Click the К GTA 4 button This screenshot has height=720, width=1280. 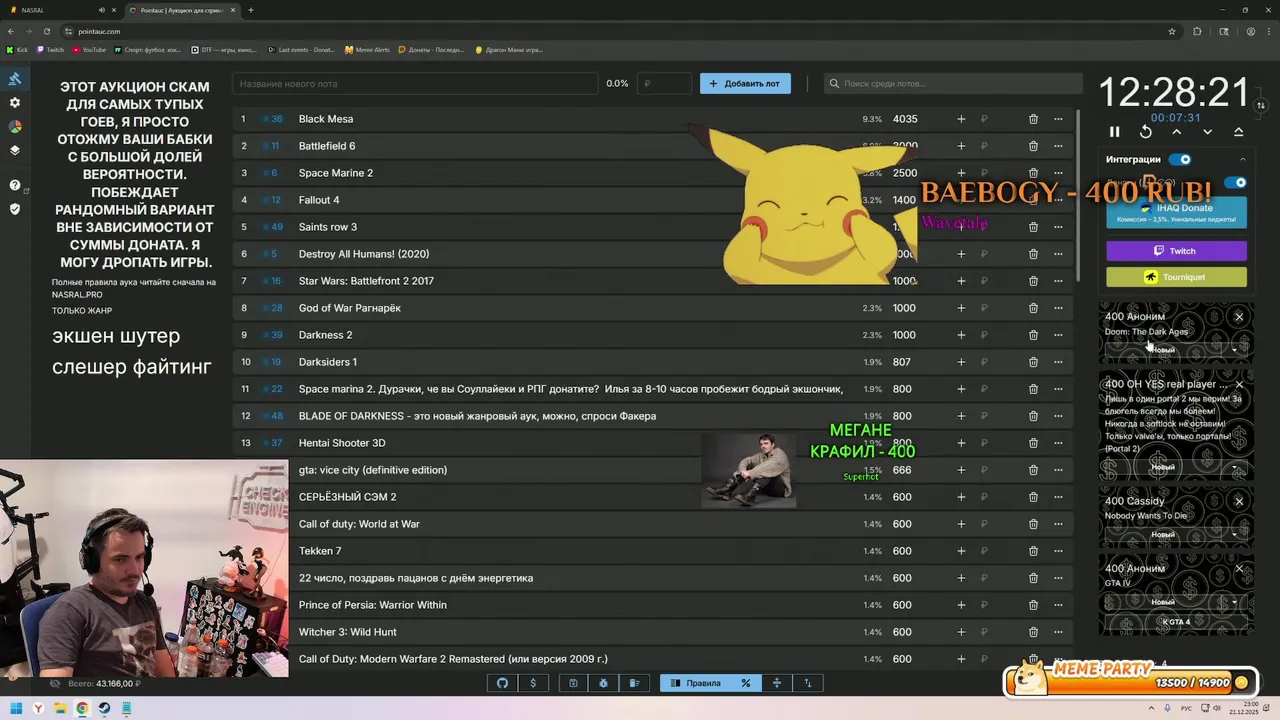click(x=1176, y=622)
